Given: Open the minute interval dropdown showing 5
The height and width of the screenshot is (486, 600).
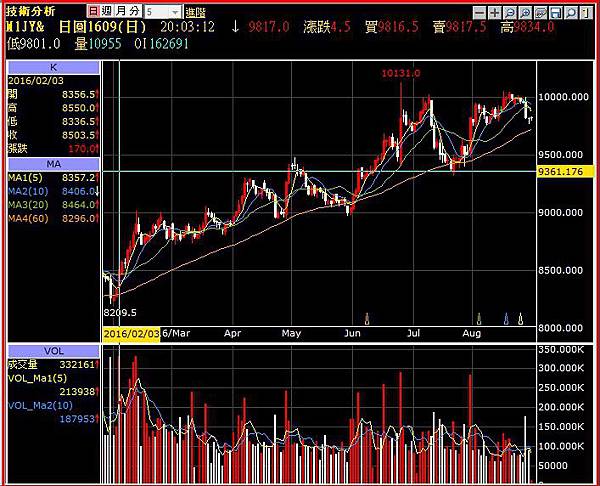Looking at the screenshot, I should 163,12.
